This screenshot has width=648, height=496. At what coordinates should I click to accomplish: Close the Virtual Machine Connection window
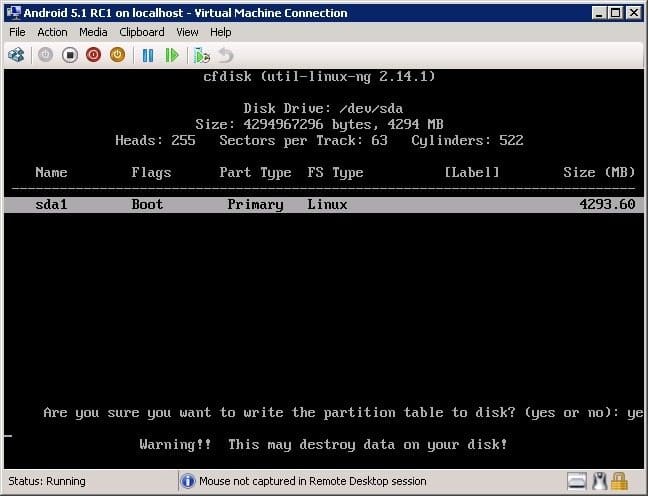(x=634, y=13)
